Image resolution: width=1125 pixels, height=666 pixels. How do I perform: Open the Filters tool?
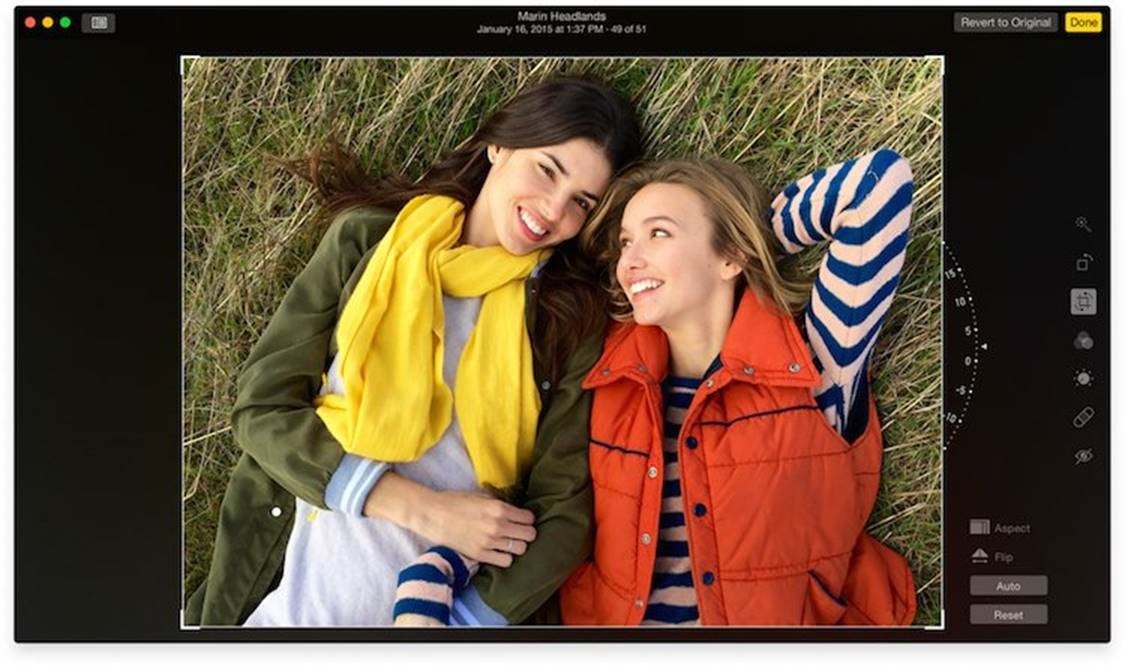click(x=1083, y=340)
